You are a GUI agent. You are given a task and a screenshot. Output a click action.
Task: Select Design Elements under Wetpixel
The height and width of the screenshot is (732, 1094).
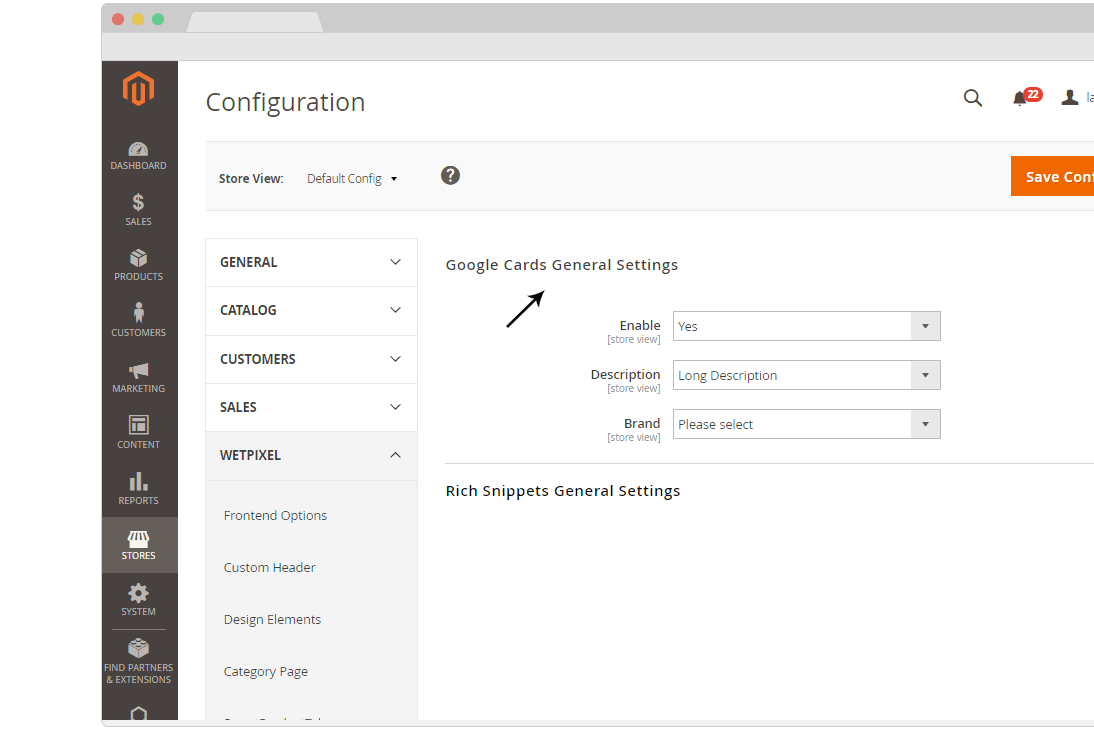pos(272,620)
